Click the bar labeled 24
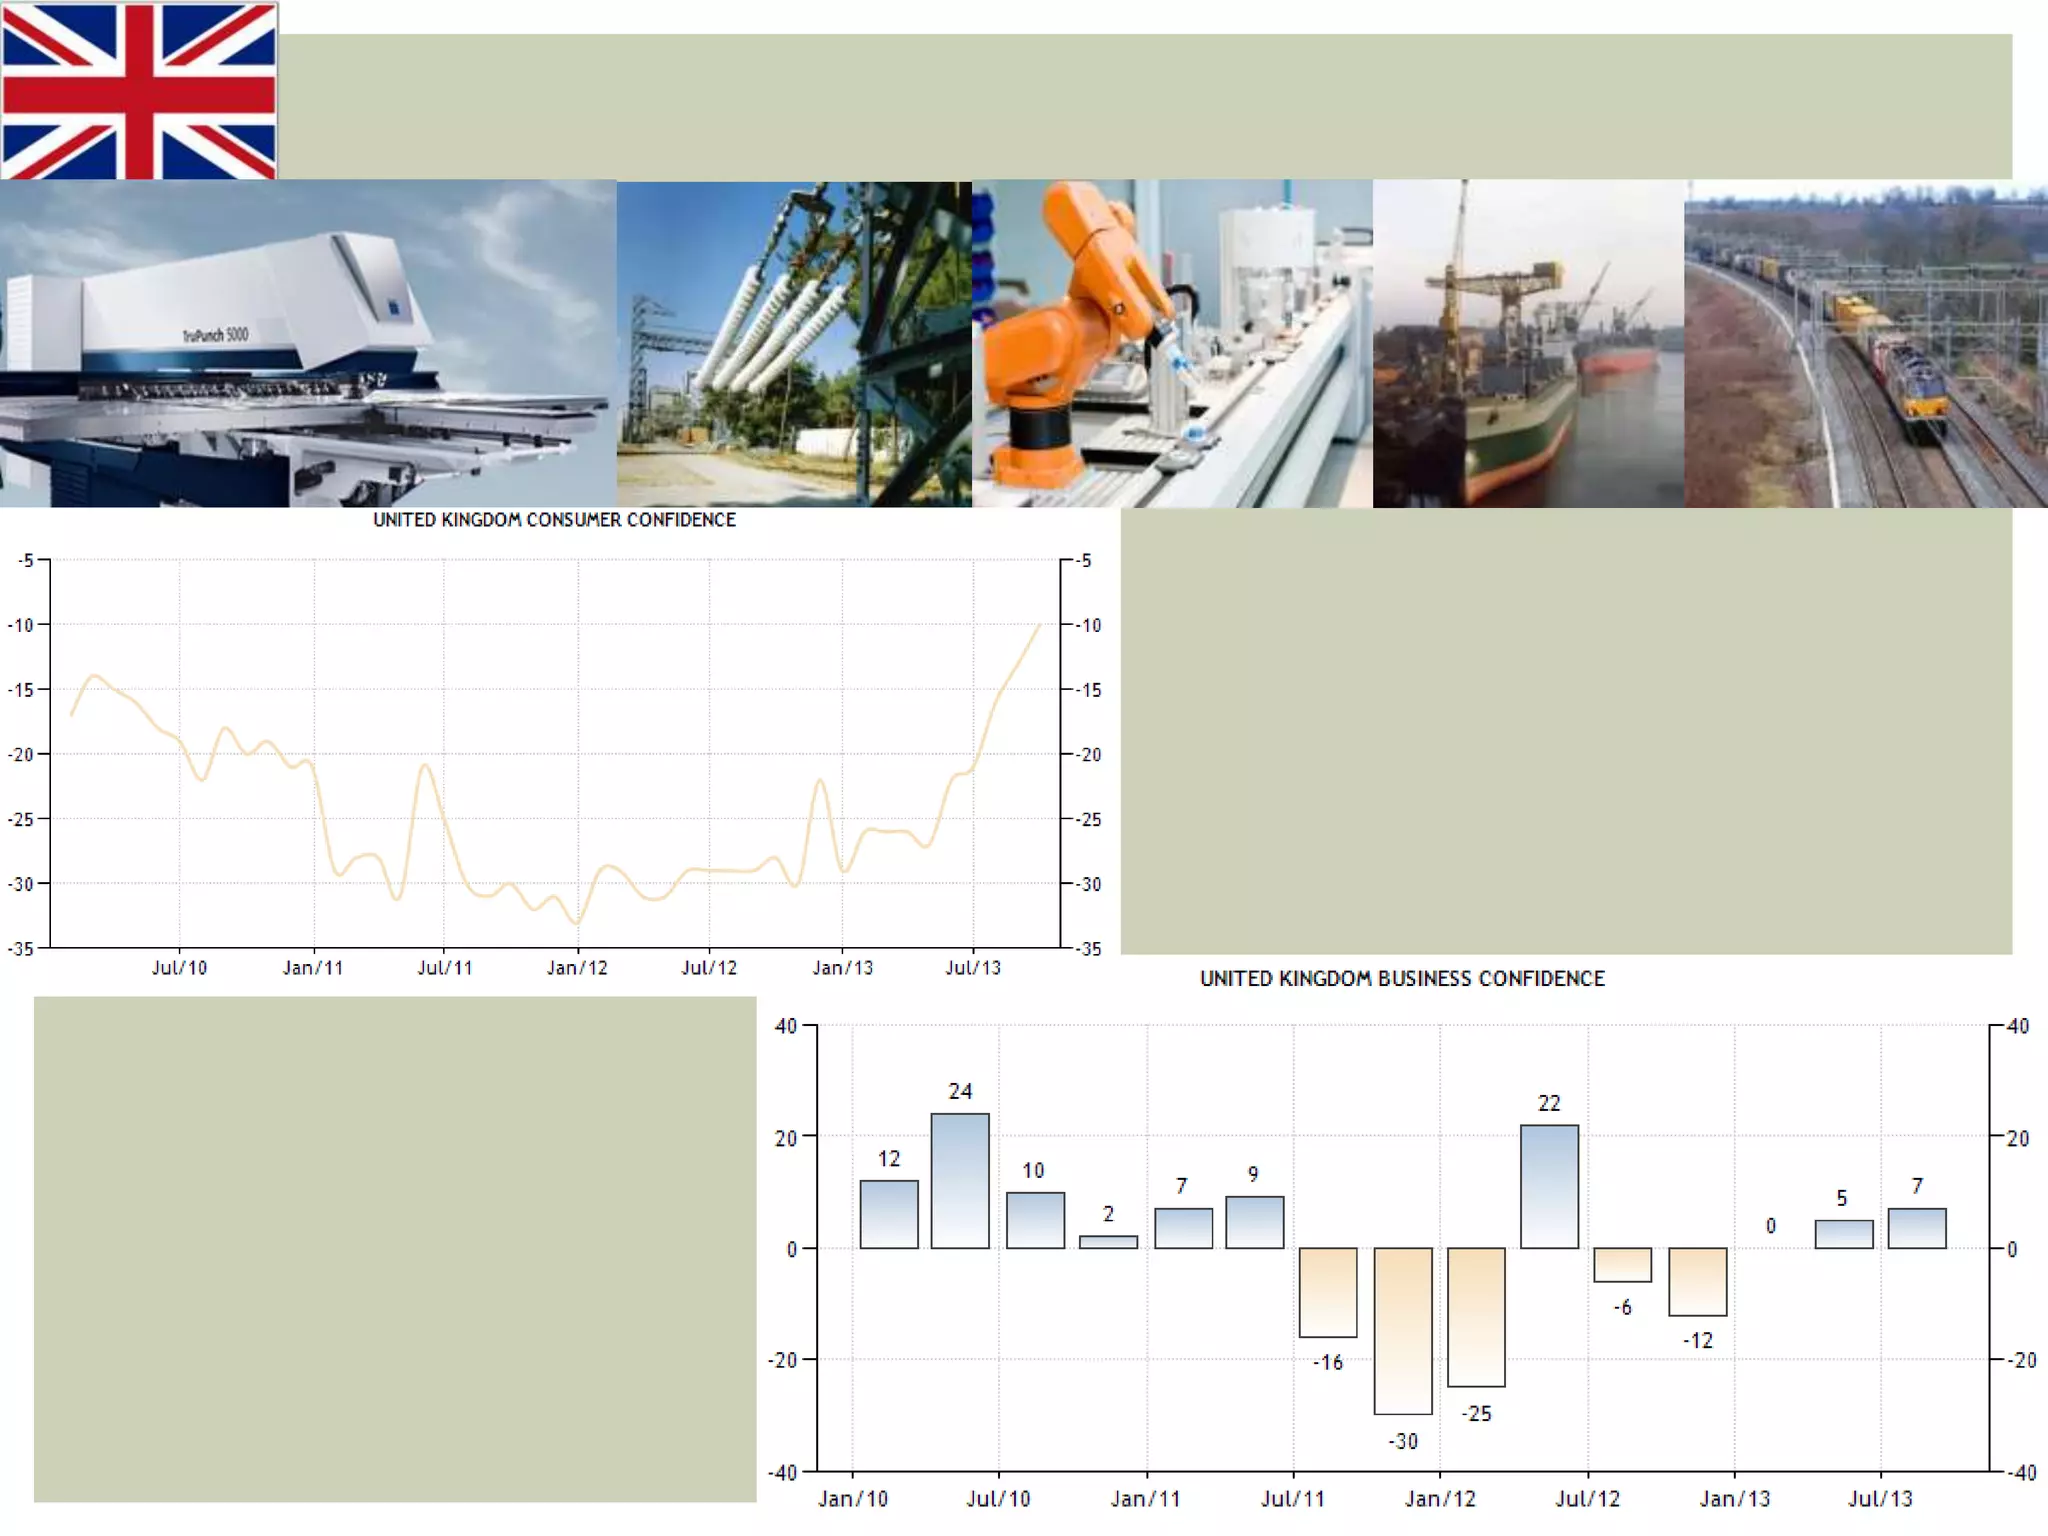 click(x=960, y=1181)
